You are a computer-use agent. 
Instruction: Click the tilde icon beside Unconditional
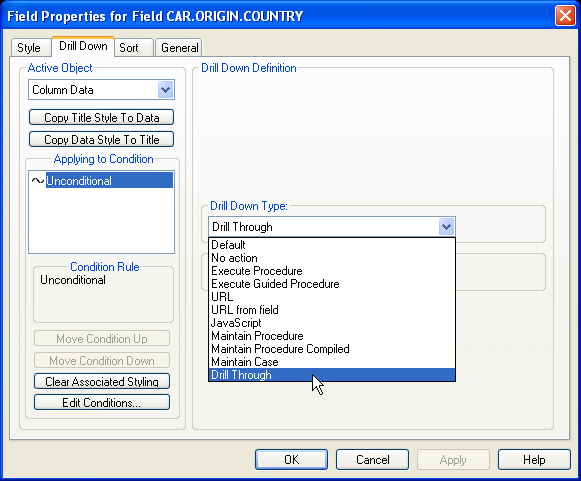coord(38,181)
